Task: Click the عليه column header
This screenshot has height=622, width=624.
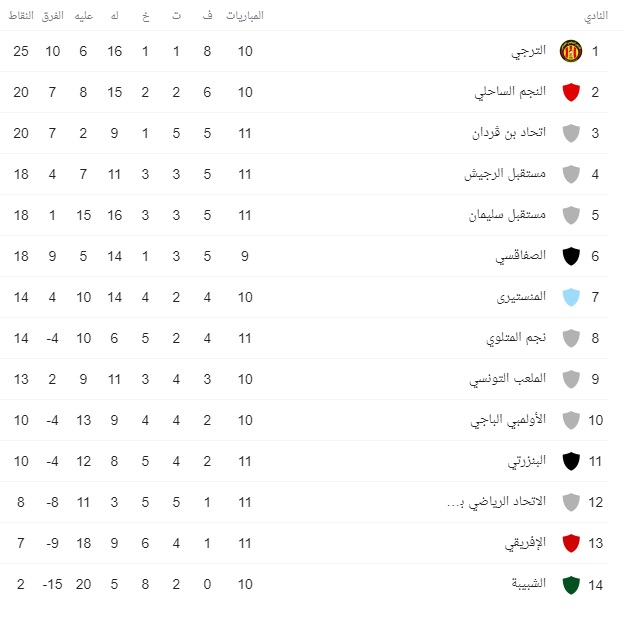Action: (84, 16)
